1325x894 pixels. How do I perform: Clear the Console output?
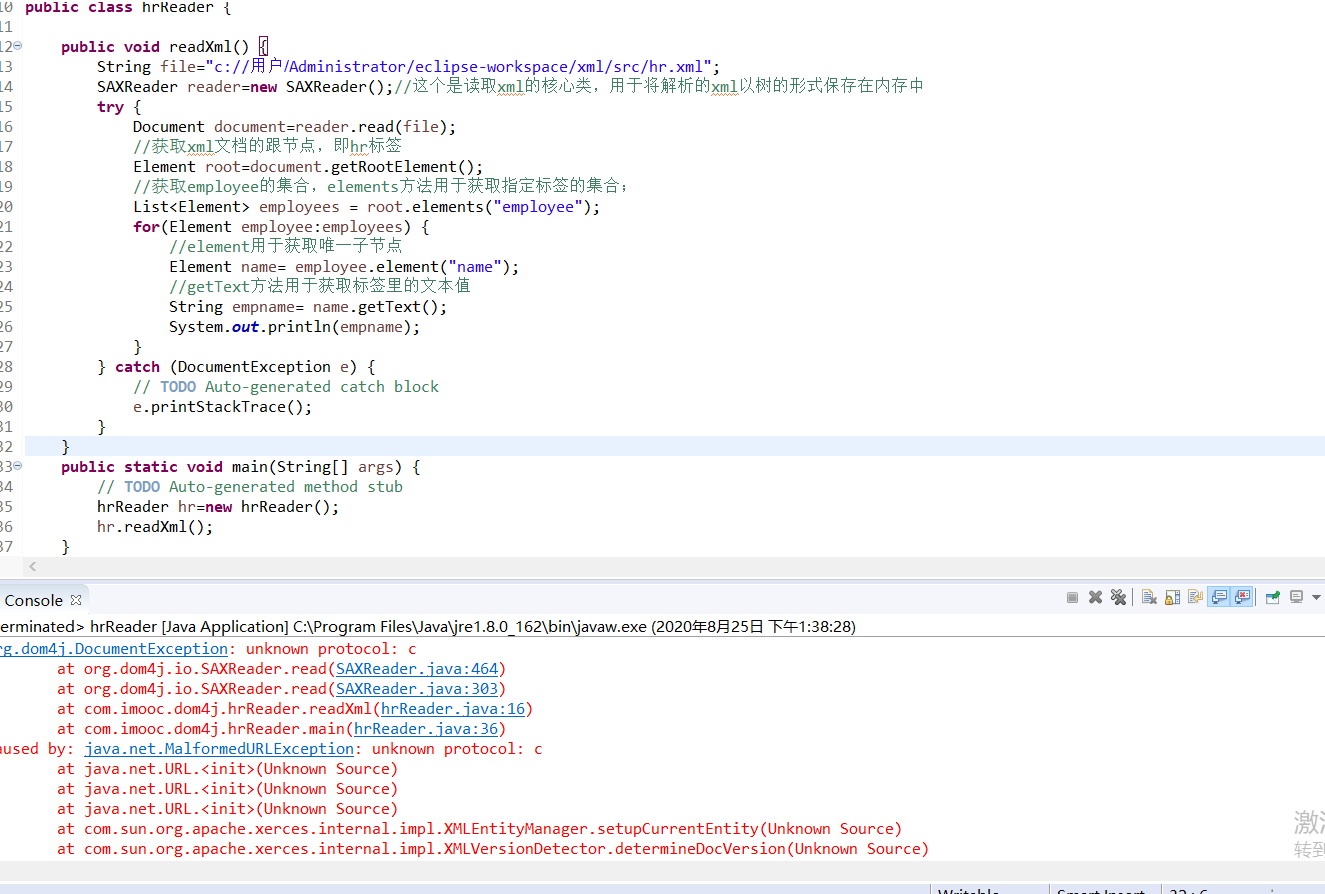pyautogui.click(x=1149, y=597)
